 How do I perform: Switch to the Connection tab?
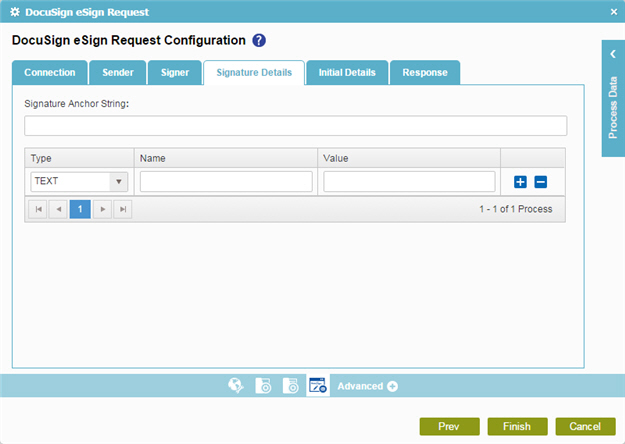pos(50,73)
